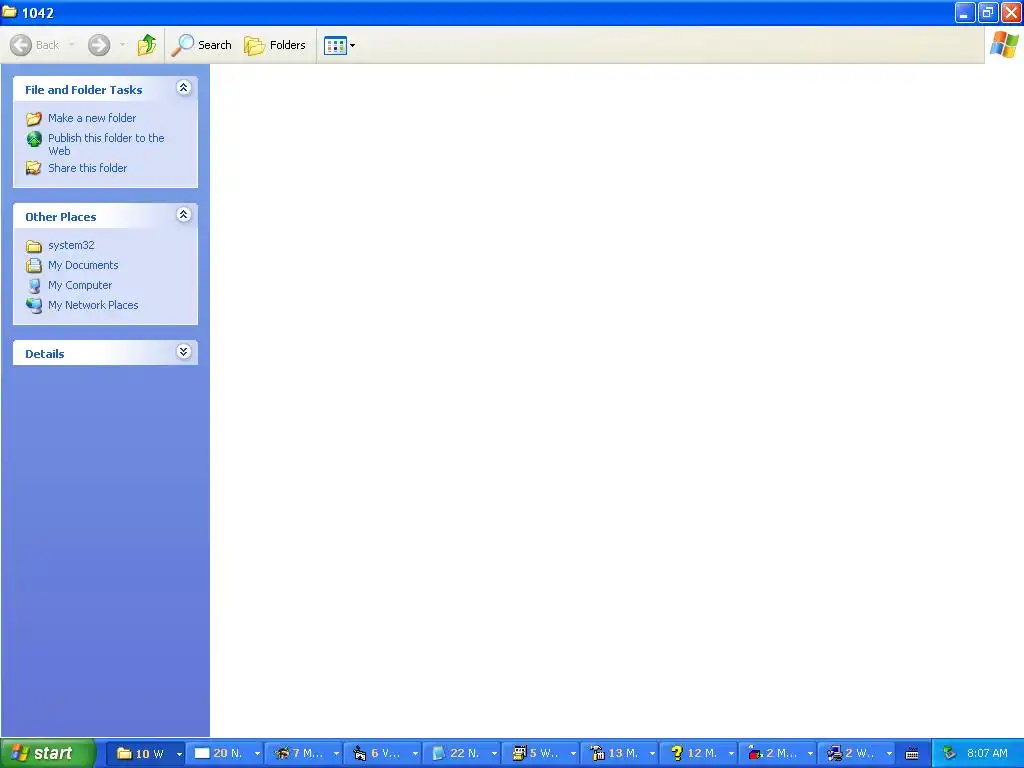Open the 22 N taskbar group
The width and height of the screenshot is (1024, 768).
(461, 753)
